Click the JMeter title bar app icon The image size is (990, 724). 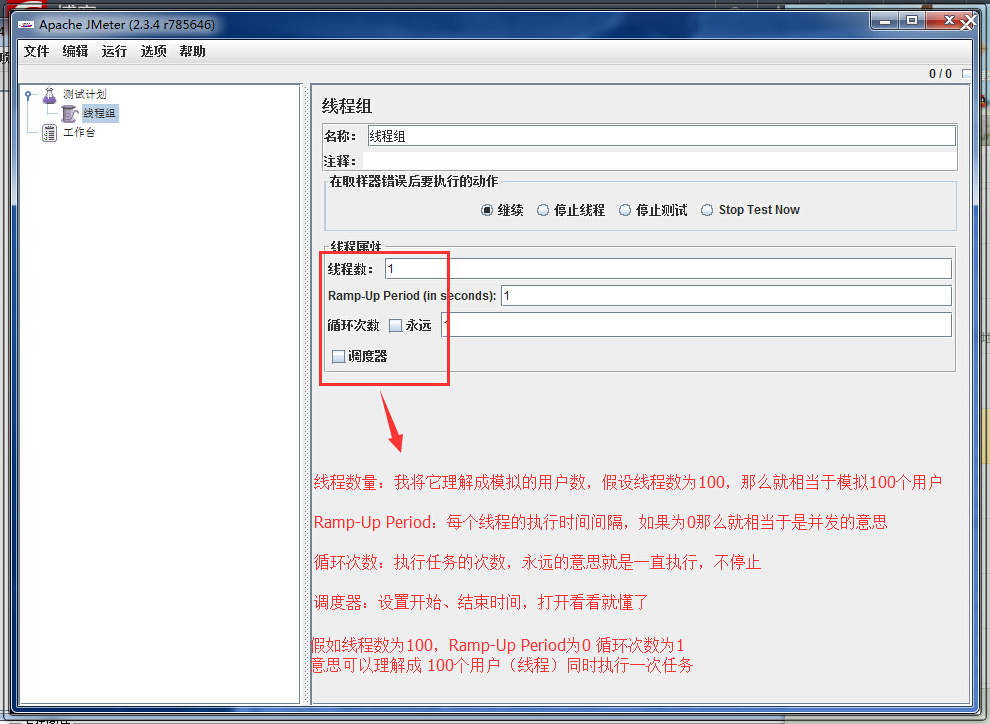(26, 25)
